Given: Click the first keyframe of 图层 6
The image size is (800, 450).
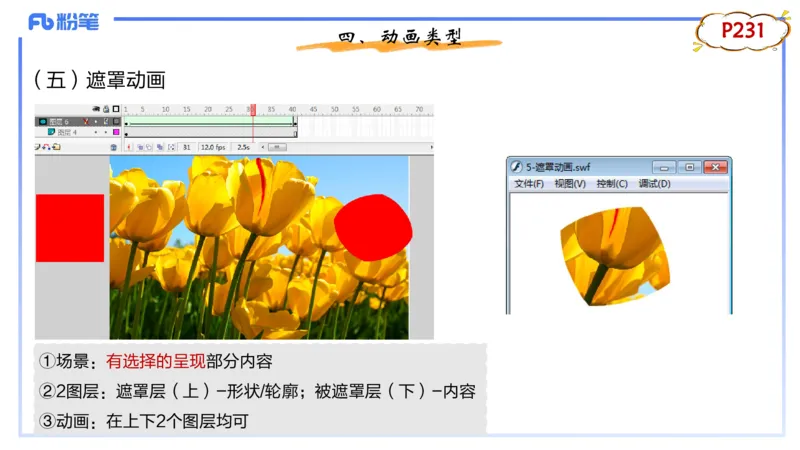Looking at the screenshot, I should 127,123.
